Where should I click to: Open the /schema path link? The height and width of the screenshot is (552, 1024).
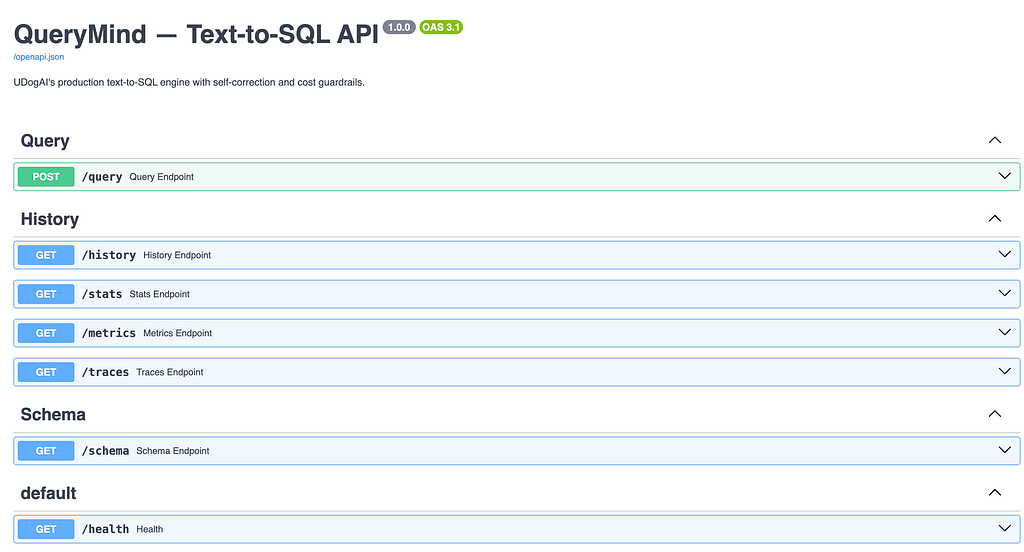[105, 451]
